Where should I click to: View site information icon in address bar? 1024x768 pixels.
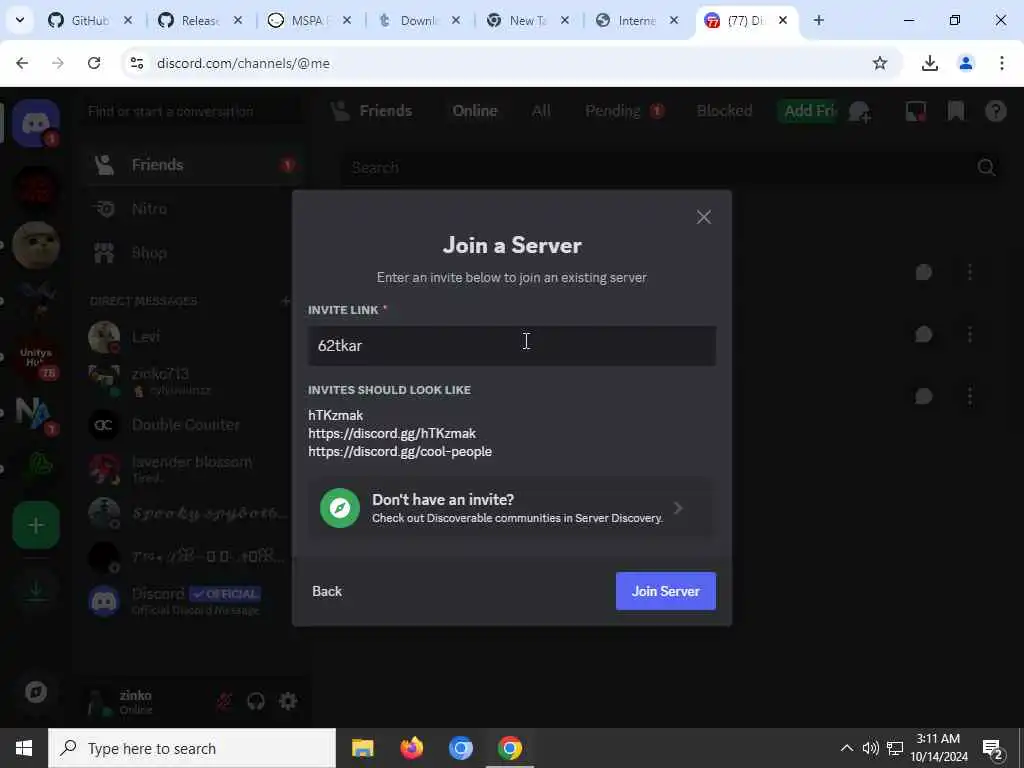136,63
